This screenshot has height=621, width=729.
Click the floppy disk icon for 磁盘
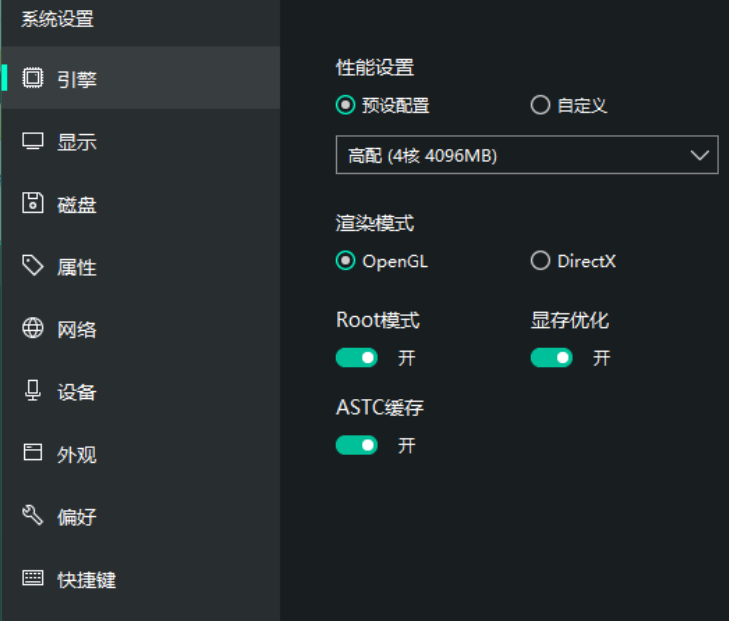[x=33, y=203]
